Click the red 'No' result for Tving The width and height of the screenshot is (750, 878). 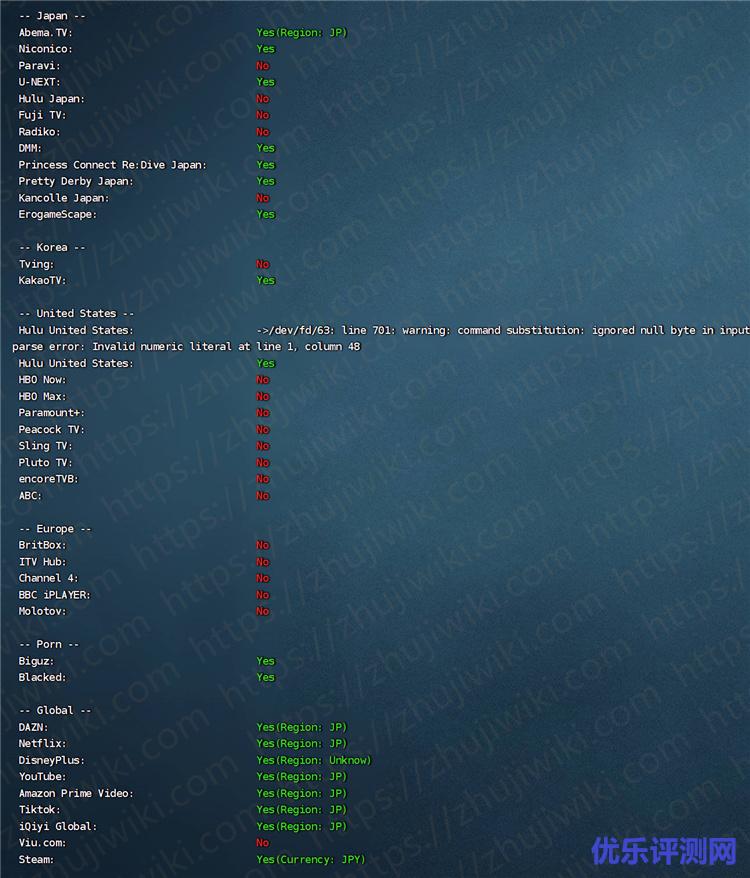(263, 264)
